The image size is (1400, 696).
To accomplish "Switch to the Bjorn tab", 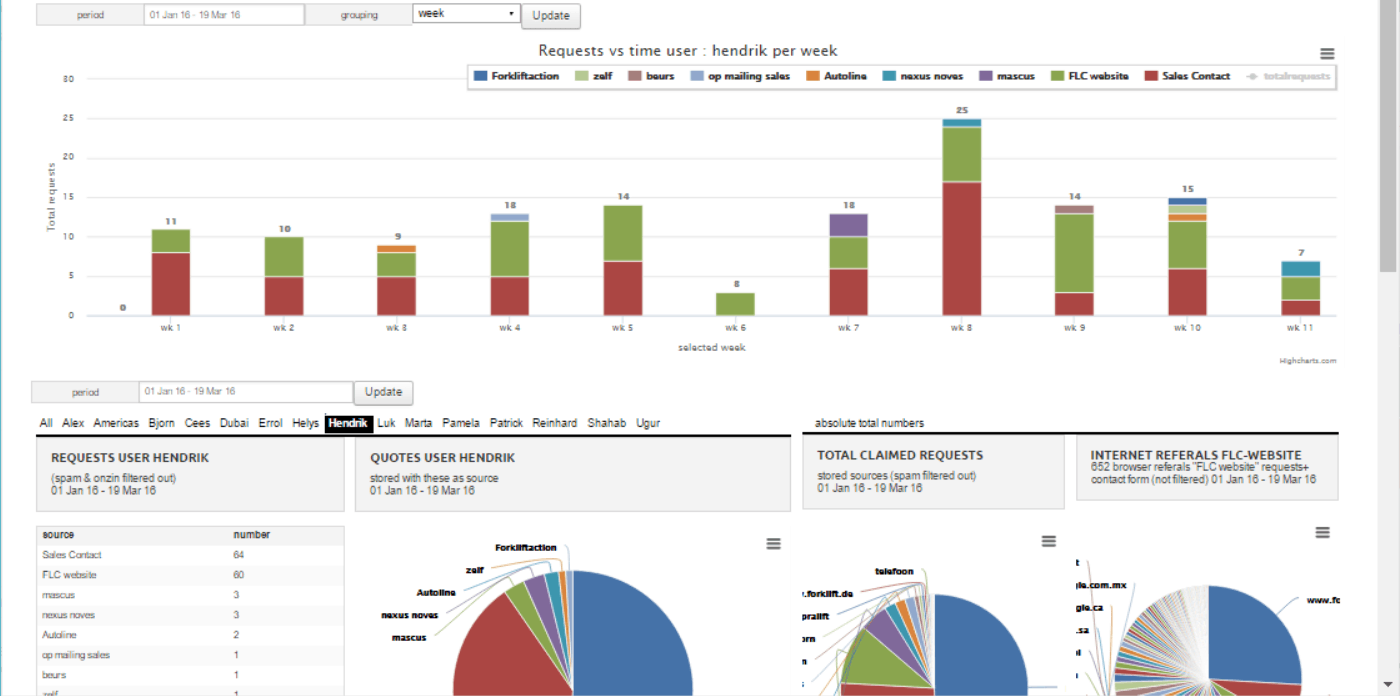I will 162,423.
